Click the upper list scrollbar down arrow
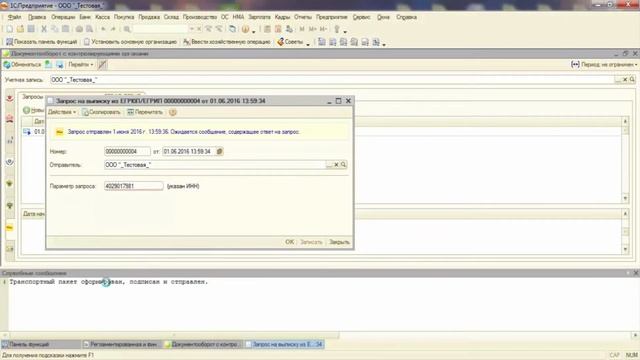 (625, 198)
